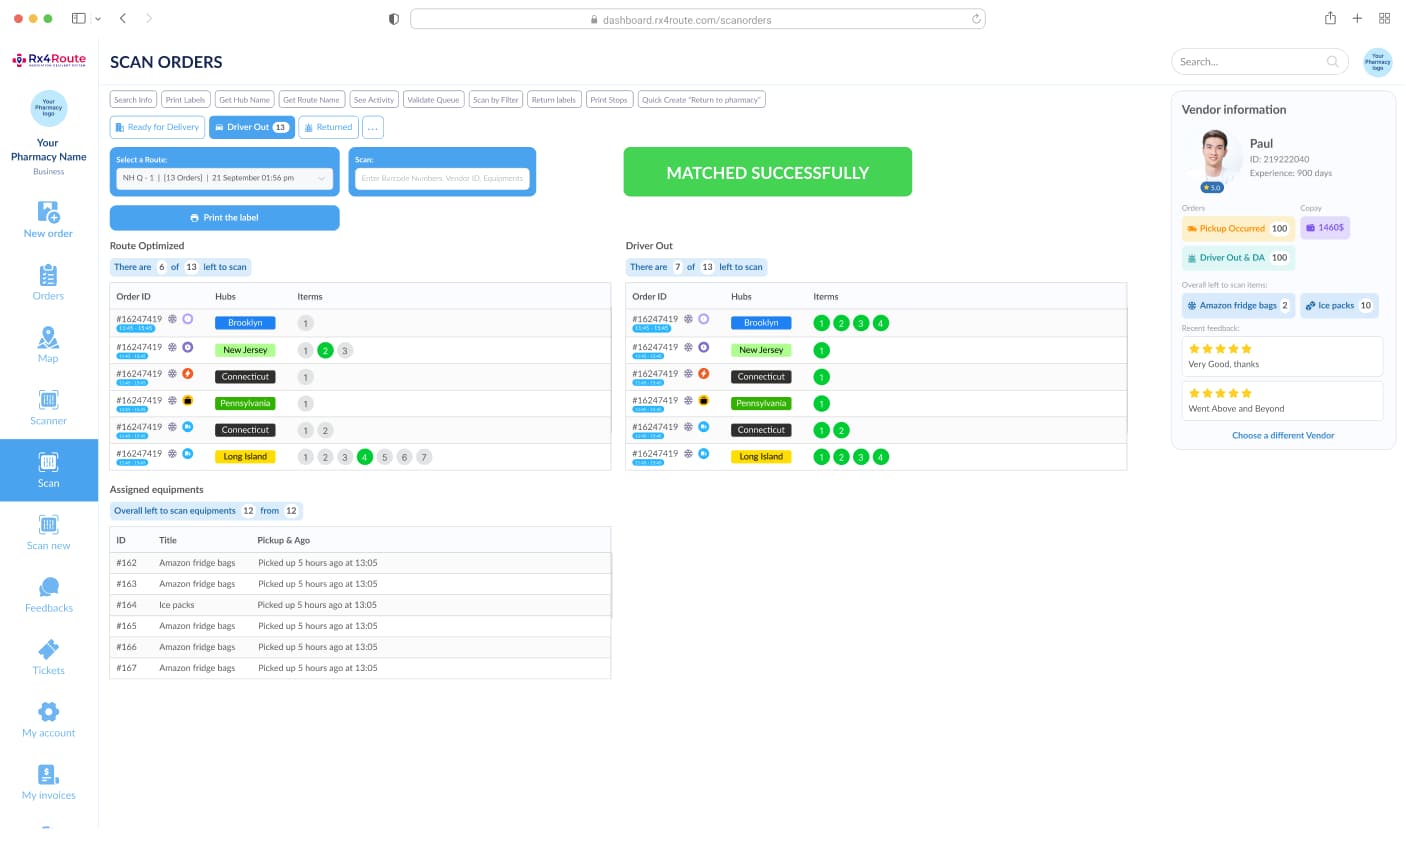The height and width of the screenshot is (860, 1406).
Task: Switch to the Ready for Delivery tab
Action: (x=157, y=128)
